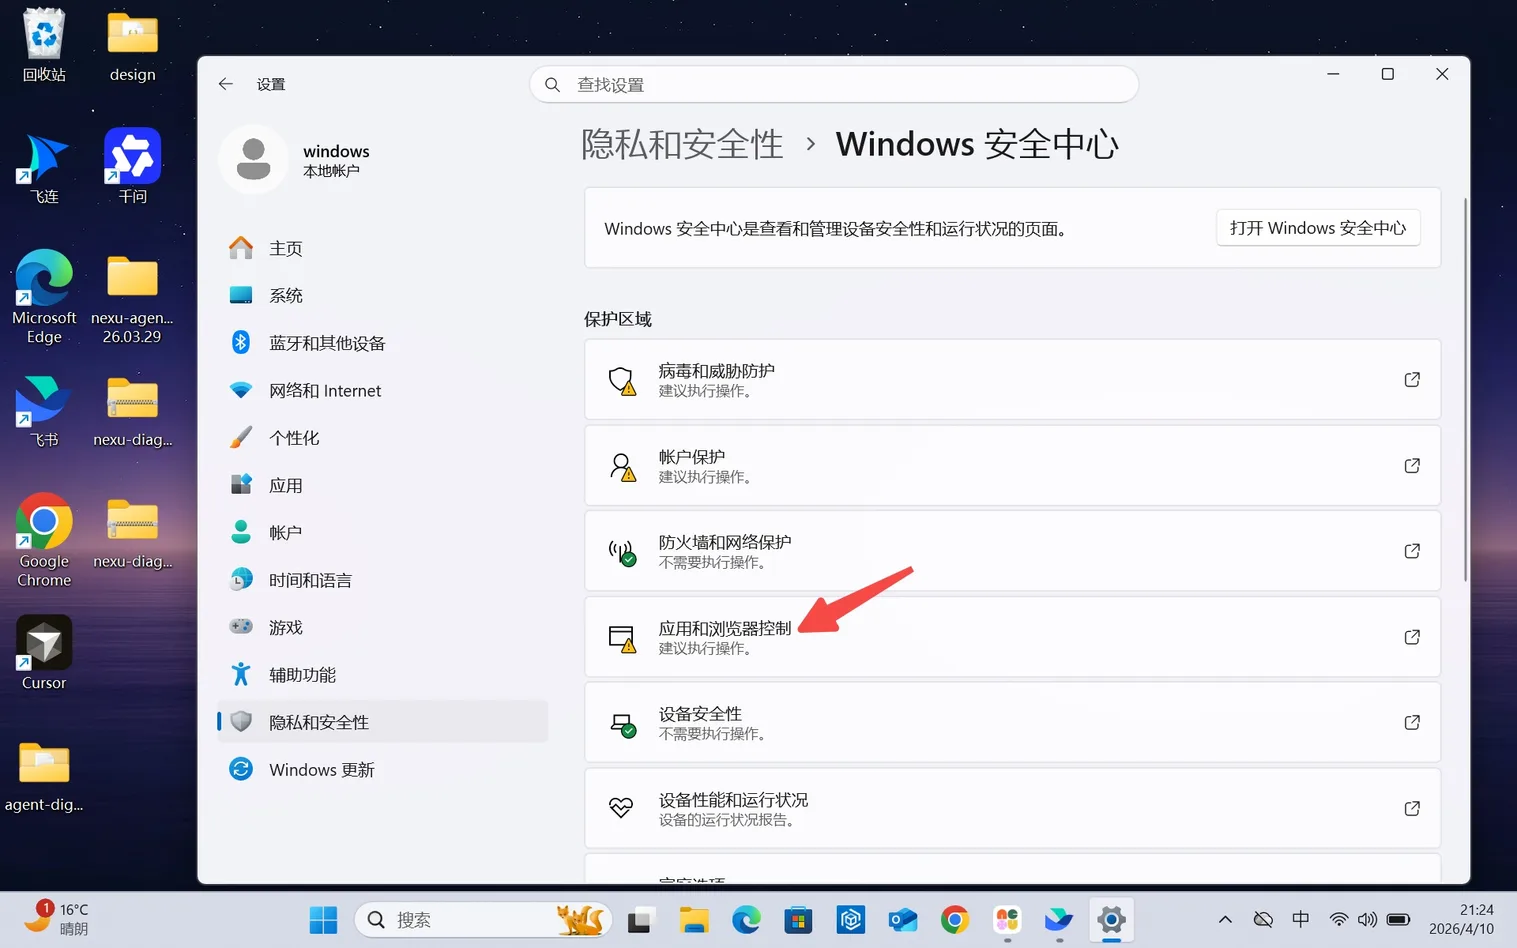The height and width of the screenshot is (948, 1517).
Task: Open the 游戏 Xbox icon in sidebar
Action: (240, 627)
